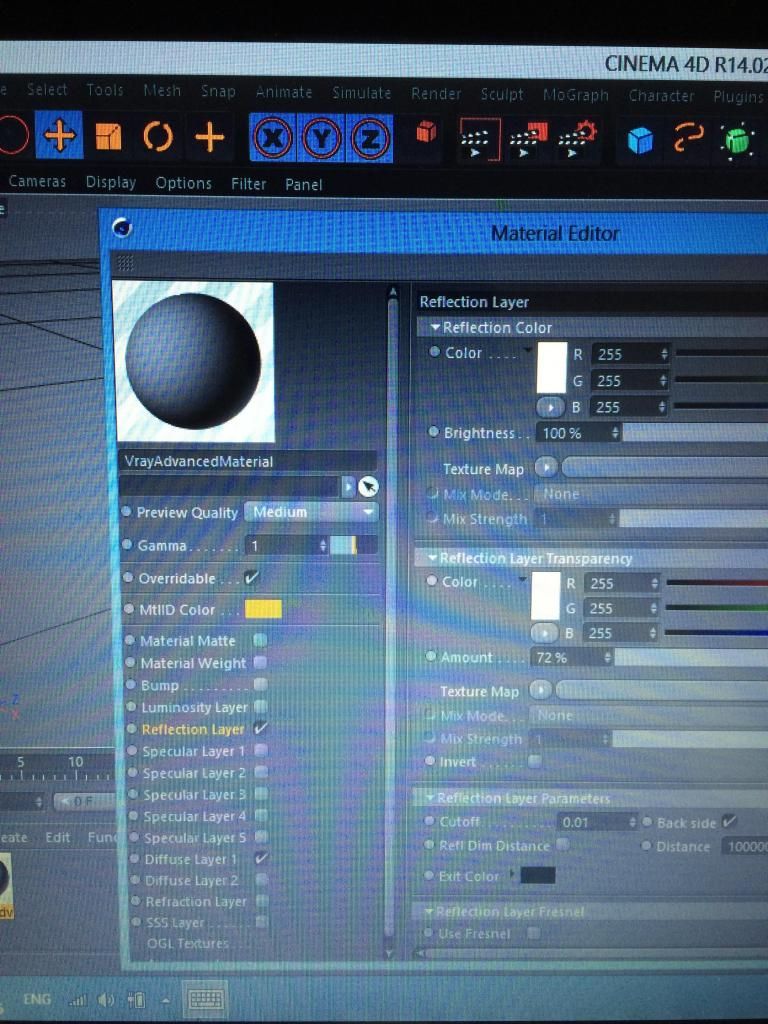Screen dimensions: 768x1024
Task: Click the Material Editor grip handle
Action: [x=125, y=263]
